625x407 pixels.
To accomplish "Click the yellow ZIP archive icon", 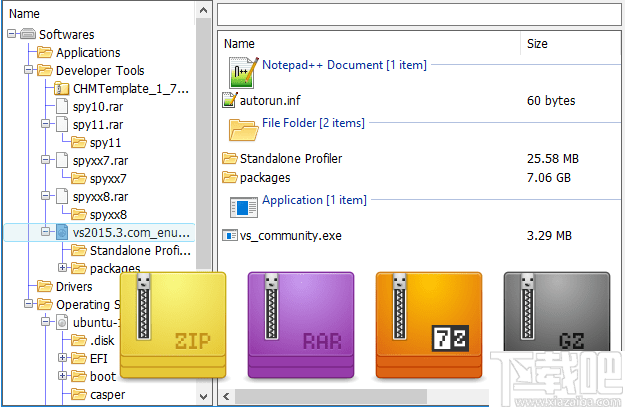I will (173, 325).
